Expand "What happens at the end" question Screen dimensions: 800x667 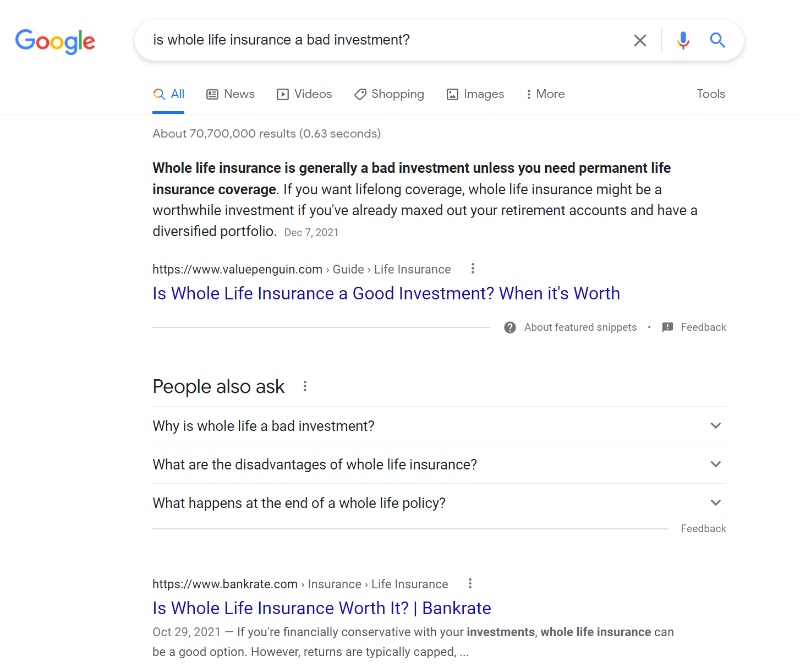point(715,503)
